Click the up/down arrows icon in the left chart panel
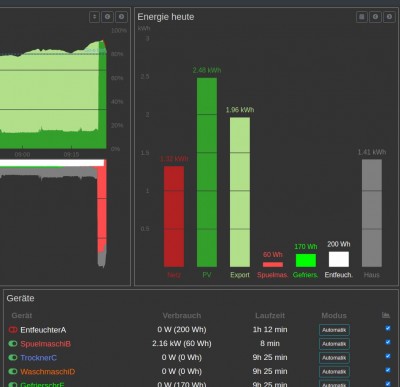The image size is (400, 387). coord(94,17)
